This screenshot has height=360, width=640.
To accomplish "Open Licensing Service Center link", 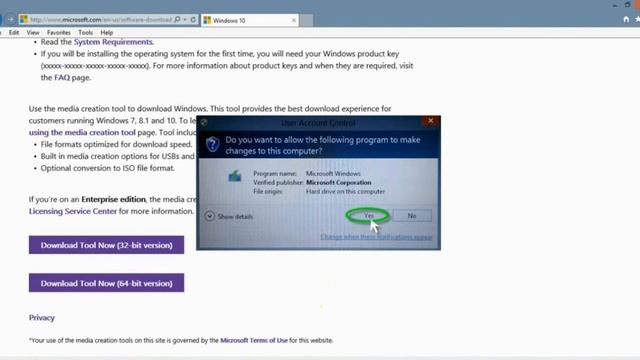I will point(73,211).
